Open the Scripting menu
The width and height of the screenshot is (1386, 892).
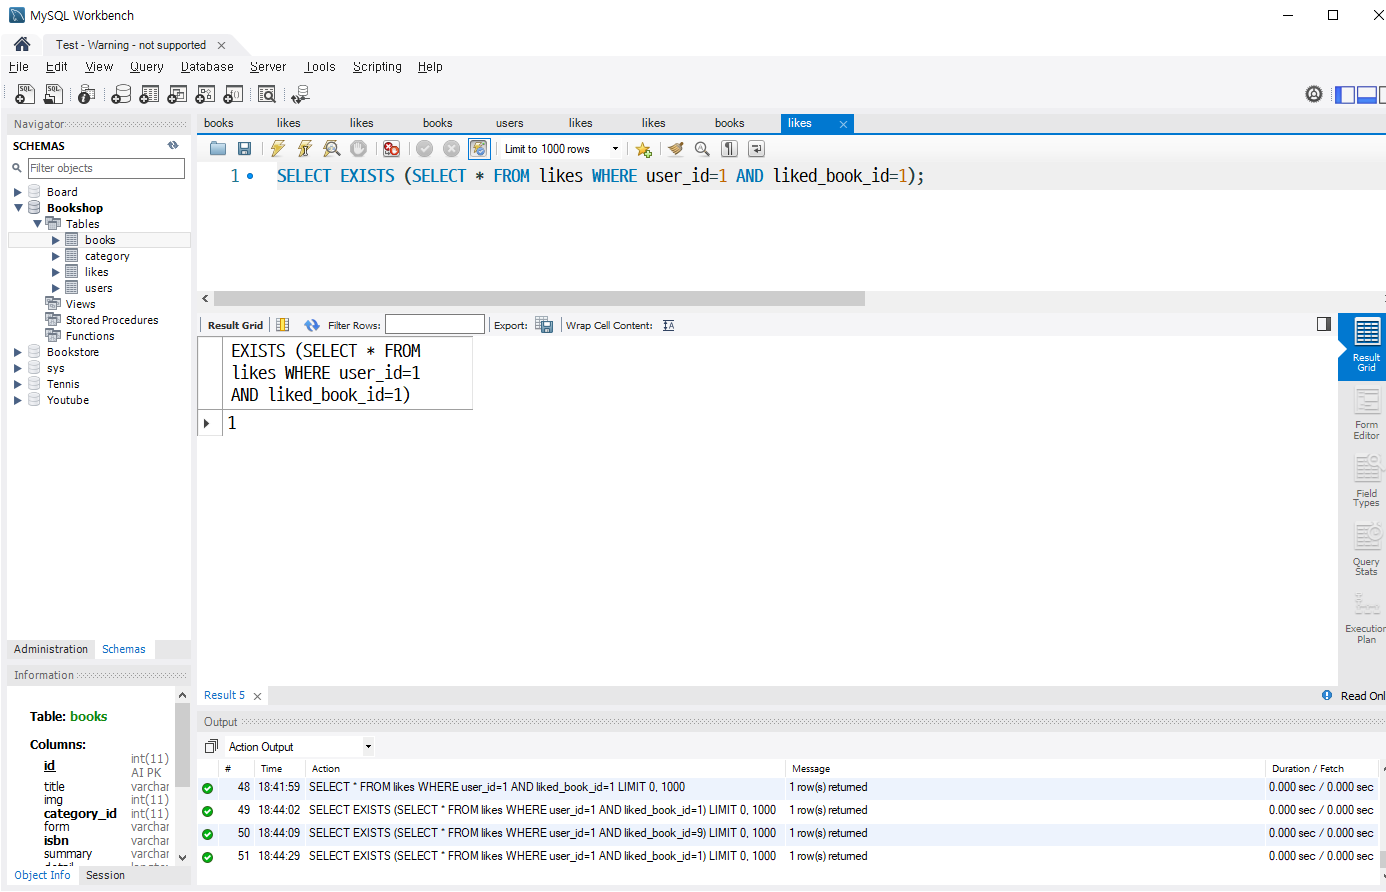coord(377,67)
